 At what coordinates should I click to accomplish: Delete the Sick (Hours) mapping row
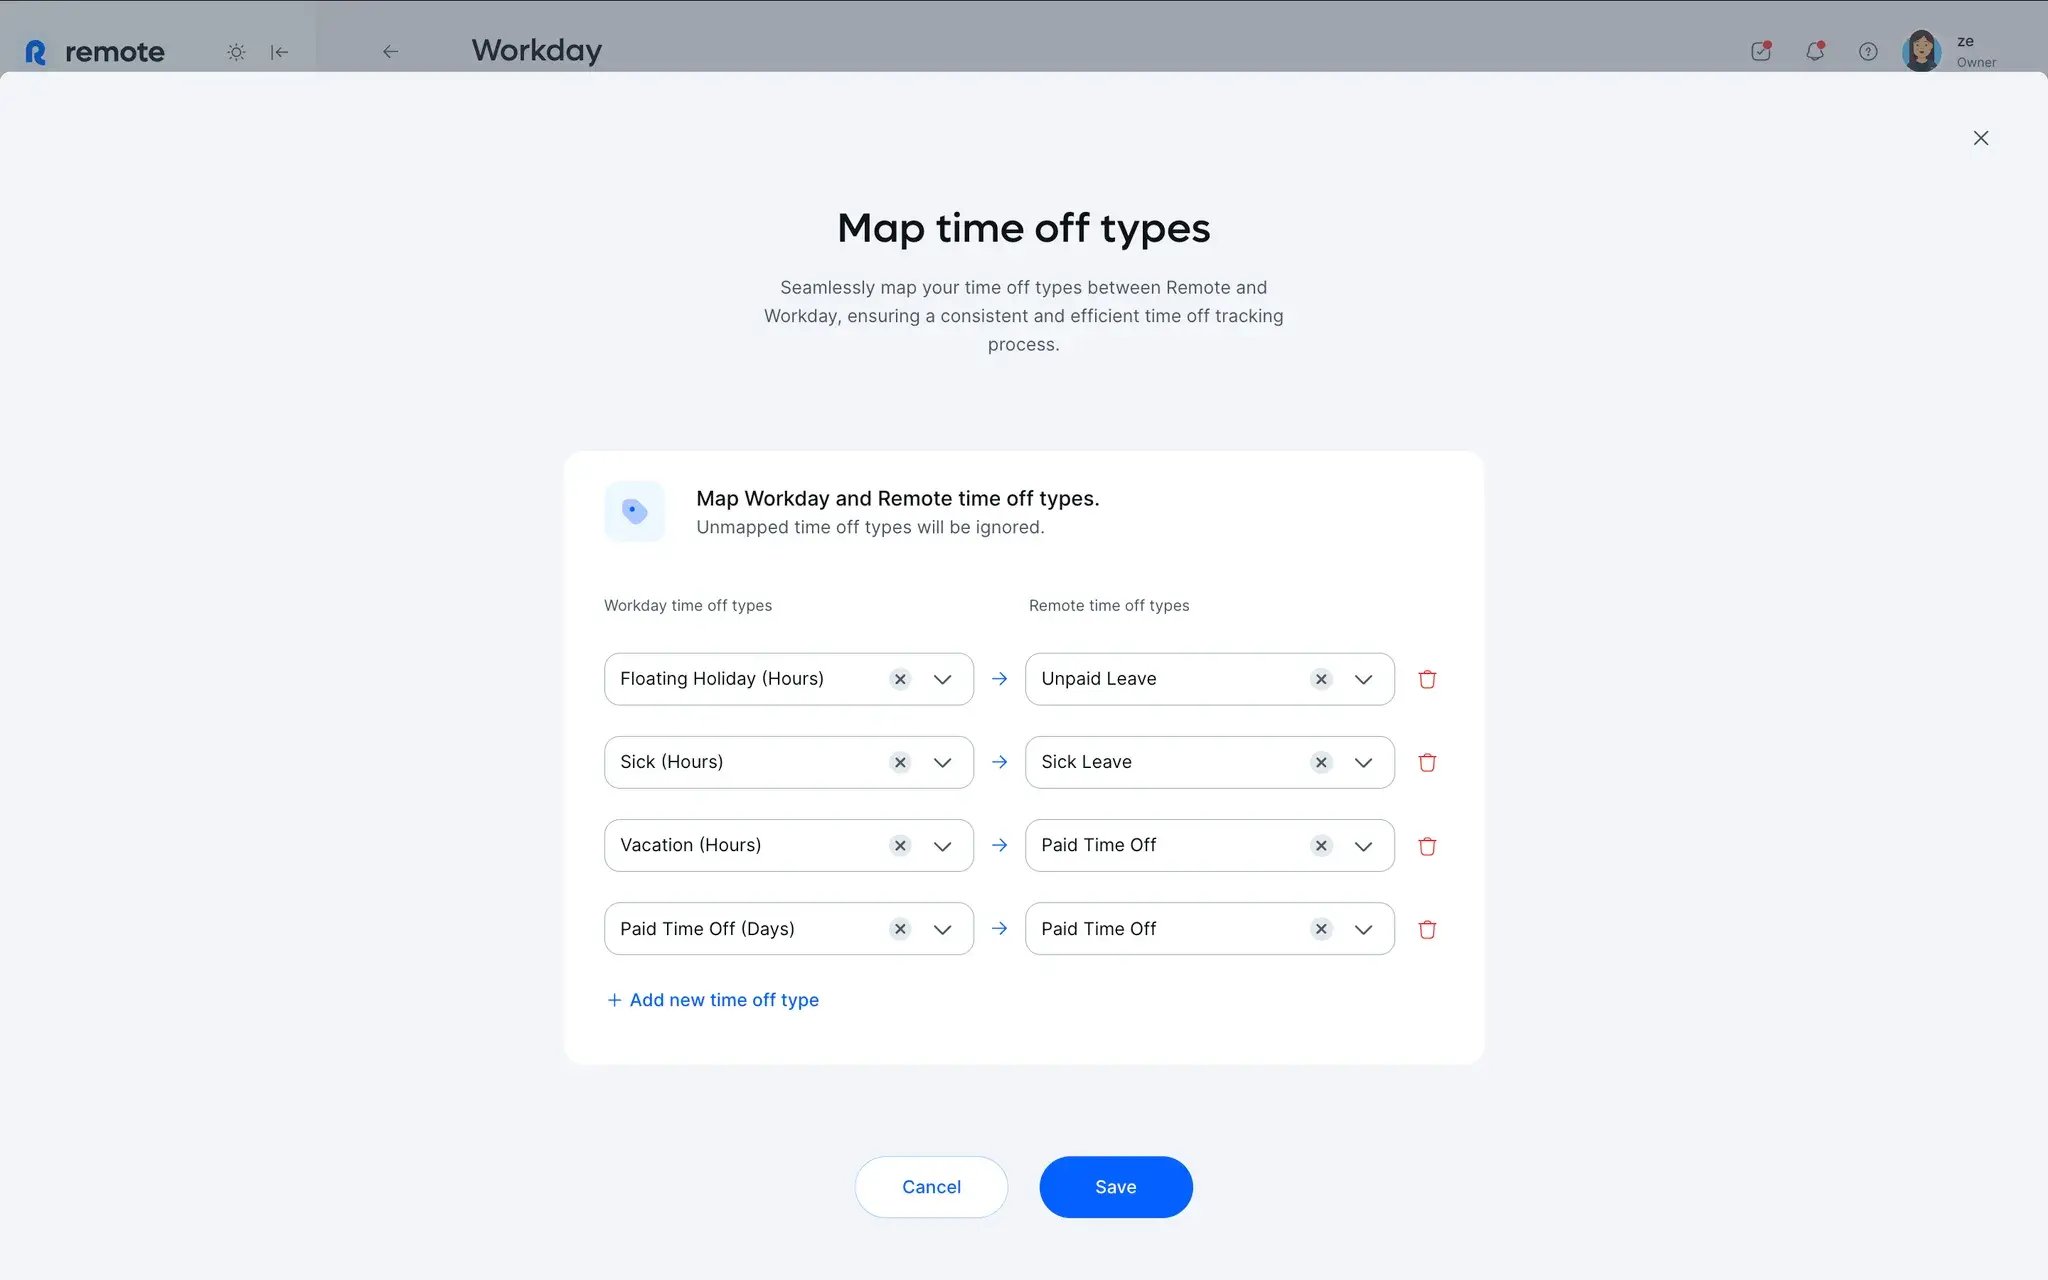point(1427,762)
